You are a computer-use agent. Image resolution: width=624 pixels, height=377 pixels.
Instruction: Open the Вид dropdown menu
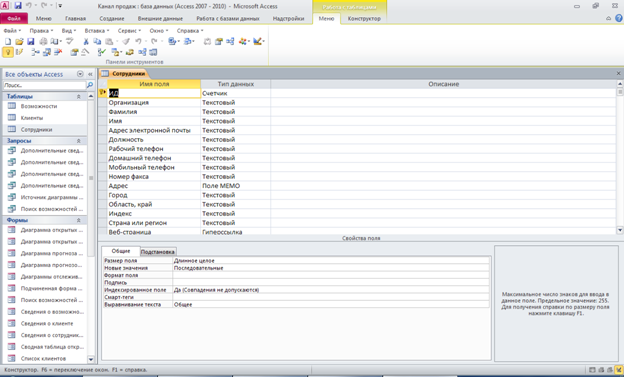tap(68, 30)
